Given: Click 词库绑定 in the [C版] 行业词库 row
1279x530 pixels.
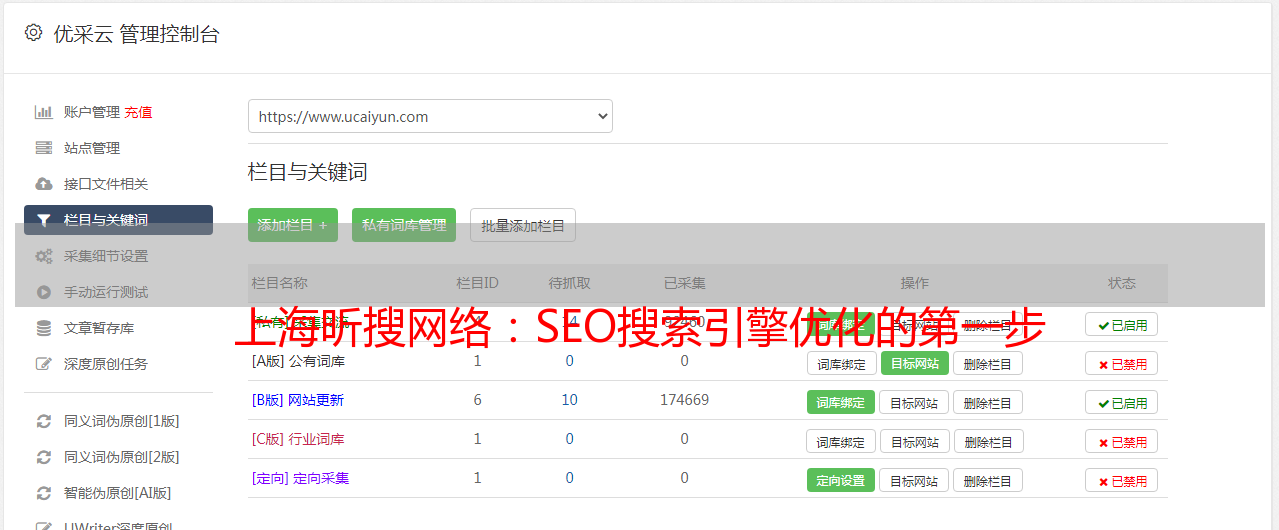Looking at the screenshot, I should (x=841, y=441).
